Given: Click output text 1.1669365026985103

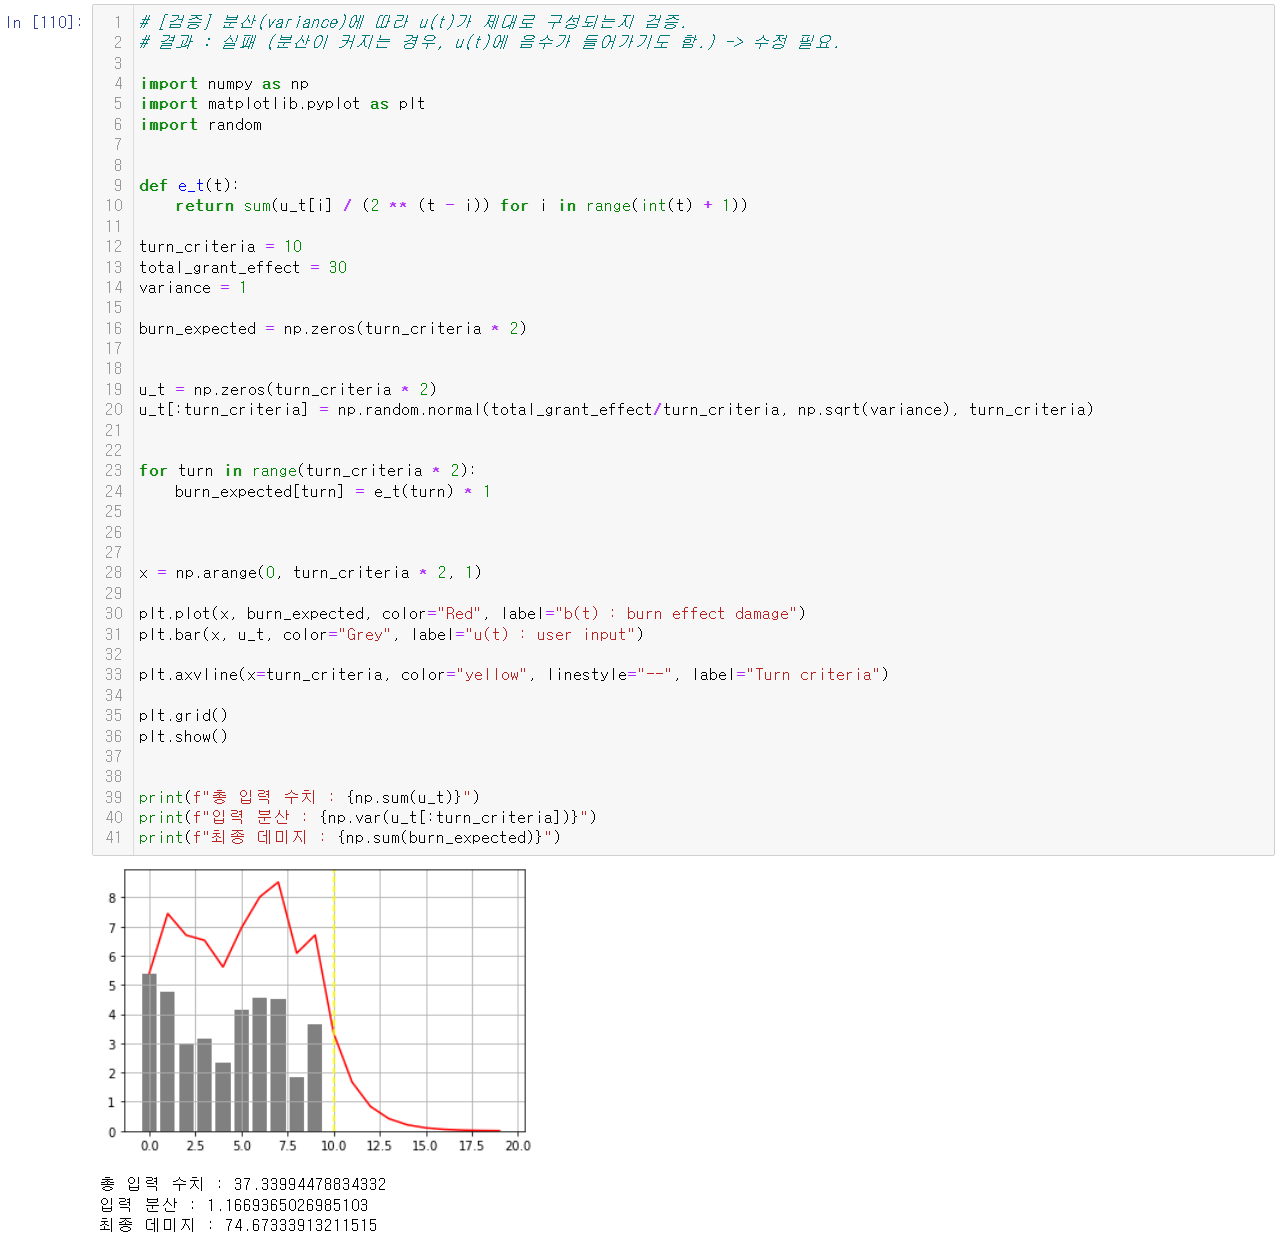Looking at the screenshot, I should click(288, 1205).
